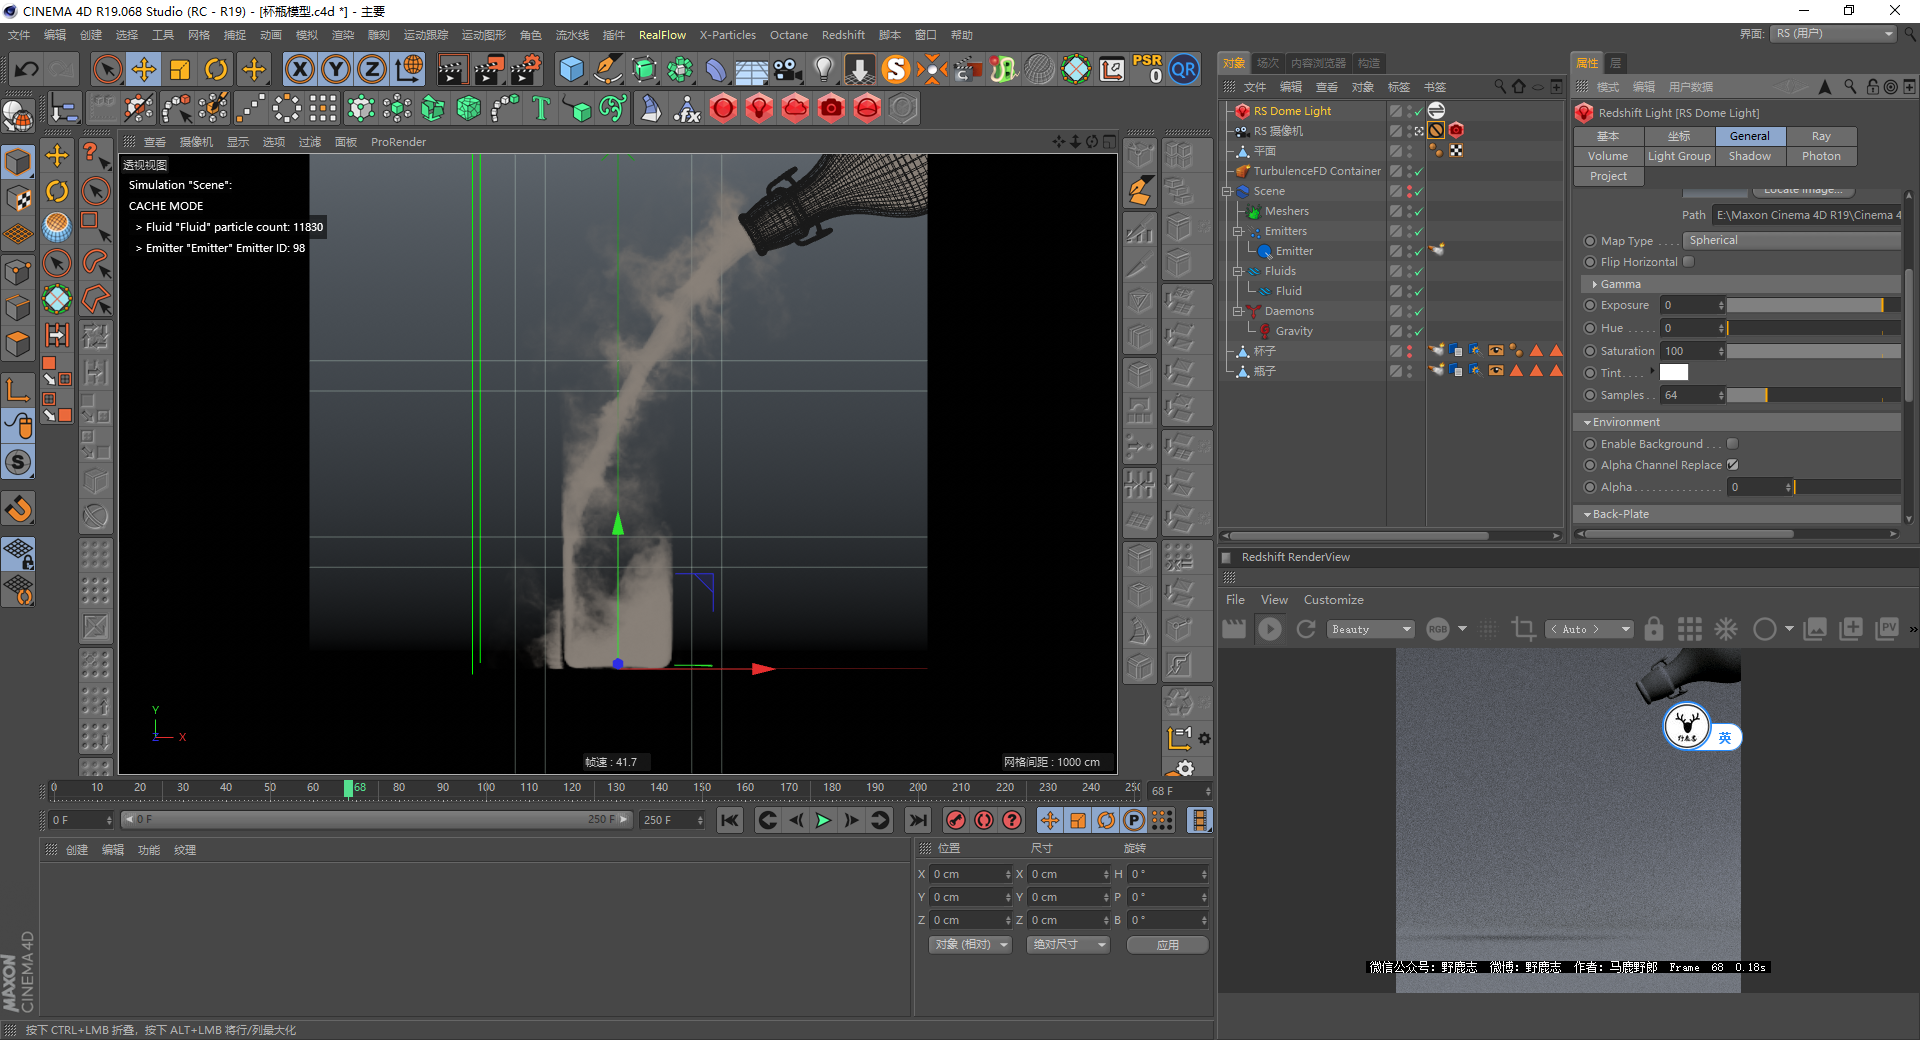Image resolution: width=1920 pixels, height=1040 pixels.
Task: Click the light bulb Light object icon
Action: (823, 69)
